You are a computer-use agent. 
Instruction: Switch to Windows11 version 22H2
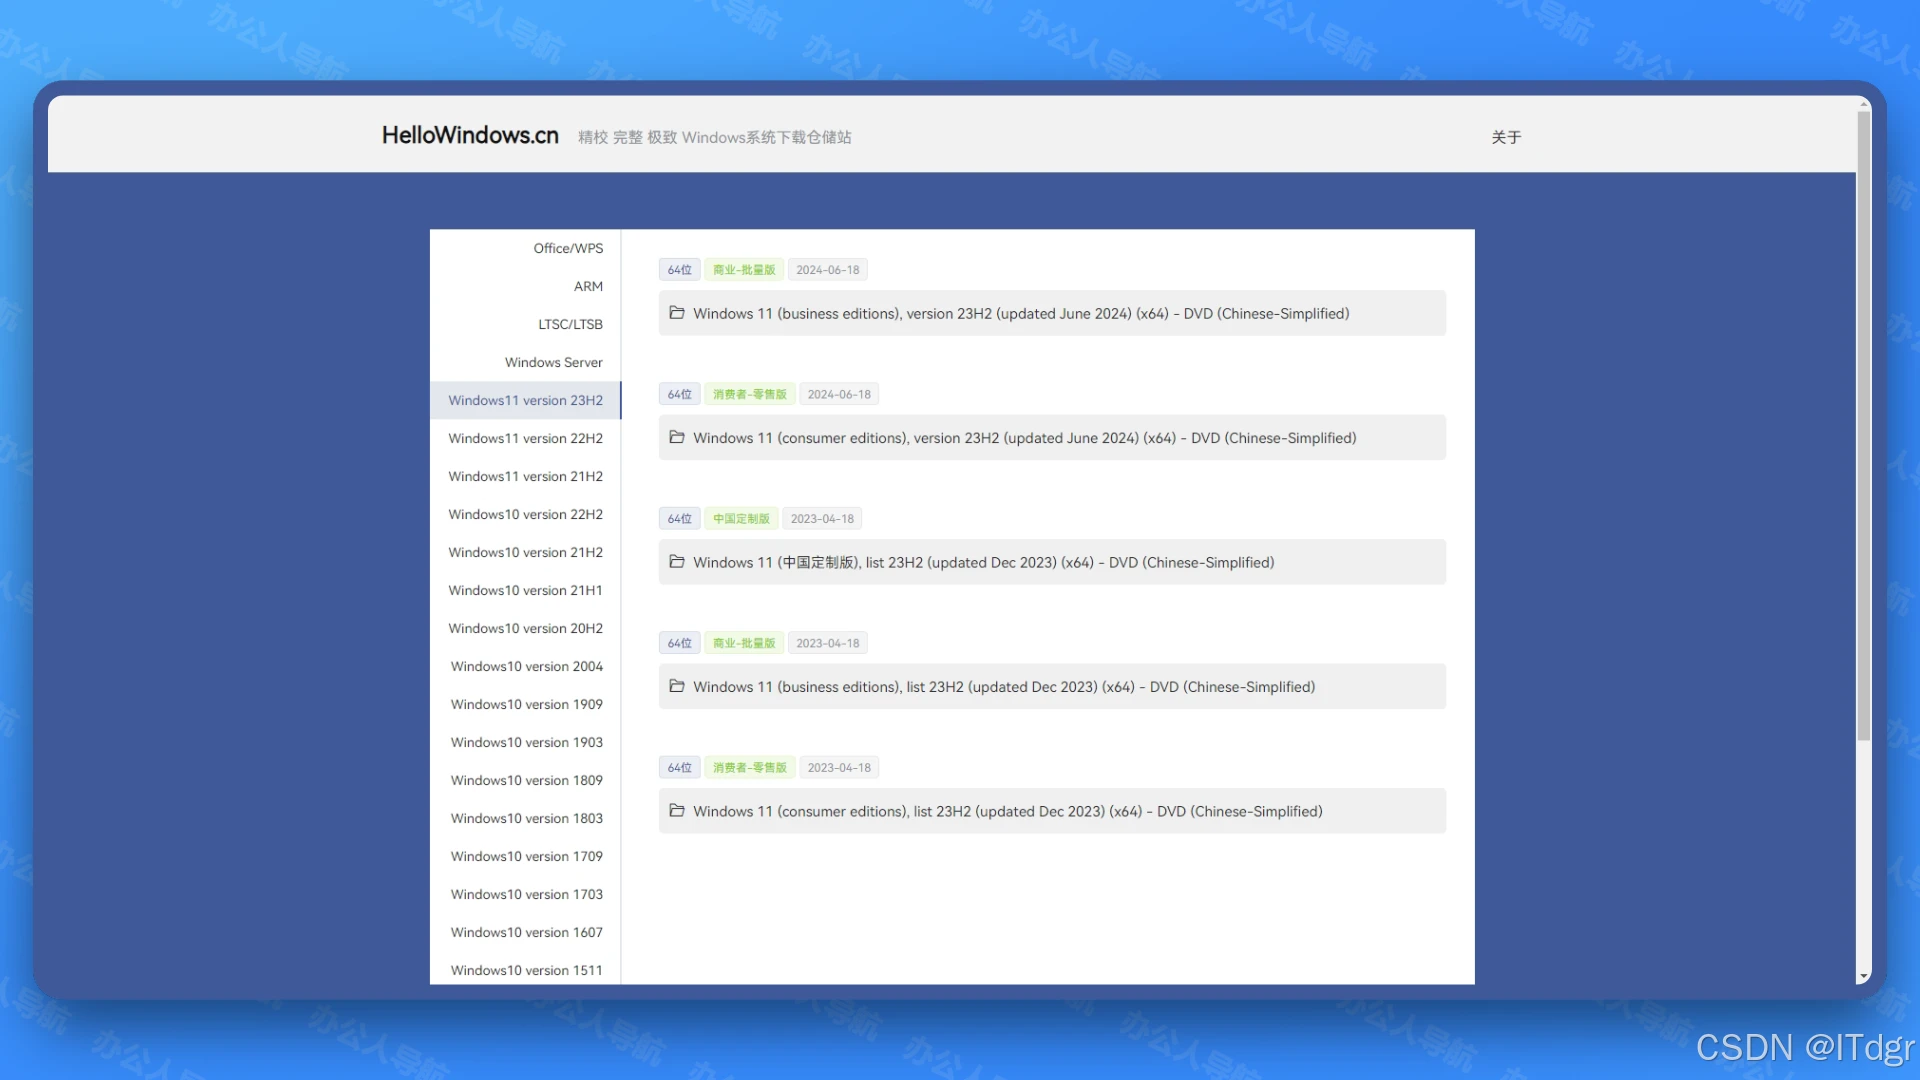click(x=526, y=438)
